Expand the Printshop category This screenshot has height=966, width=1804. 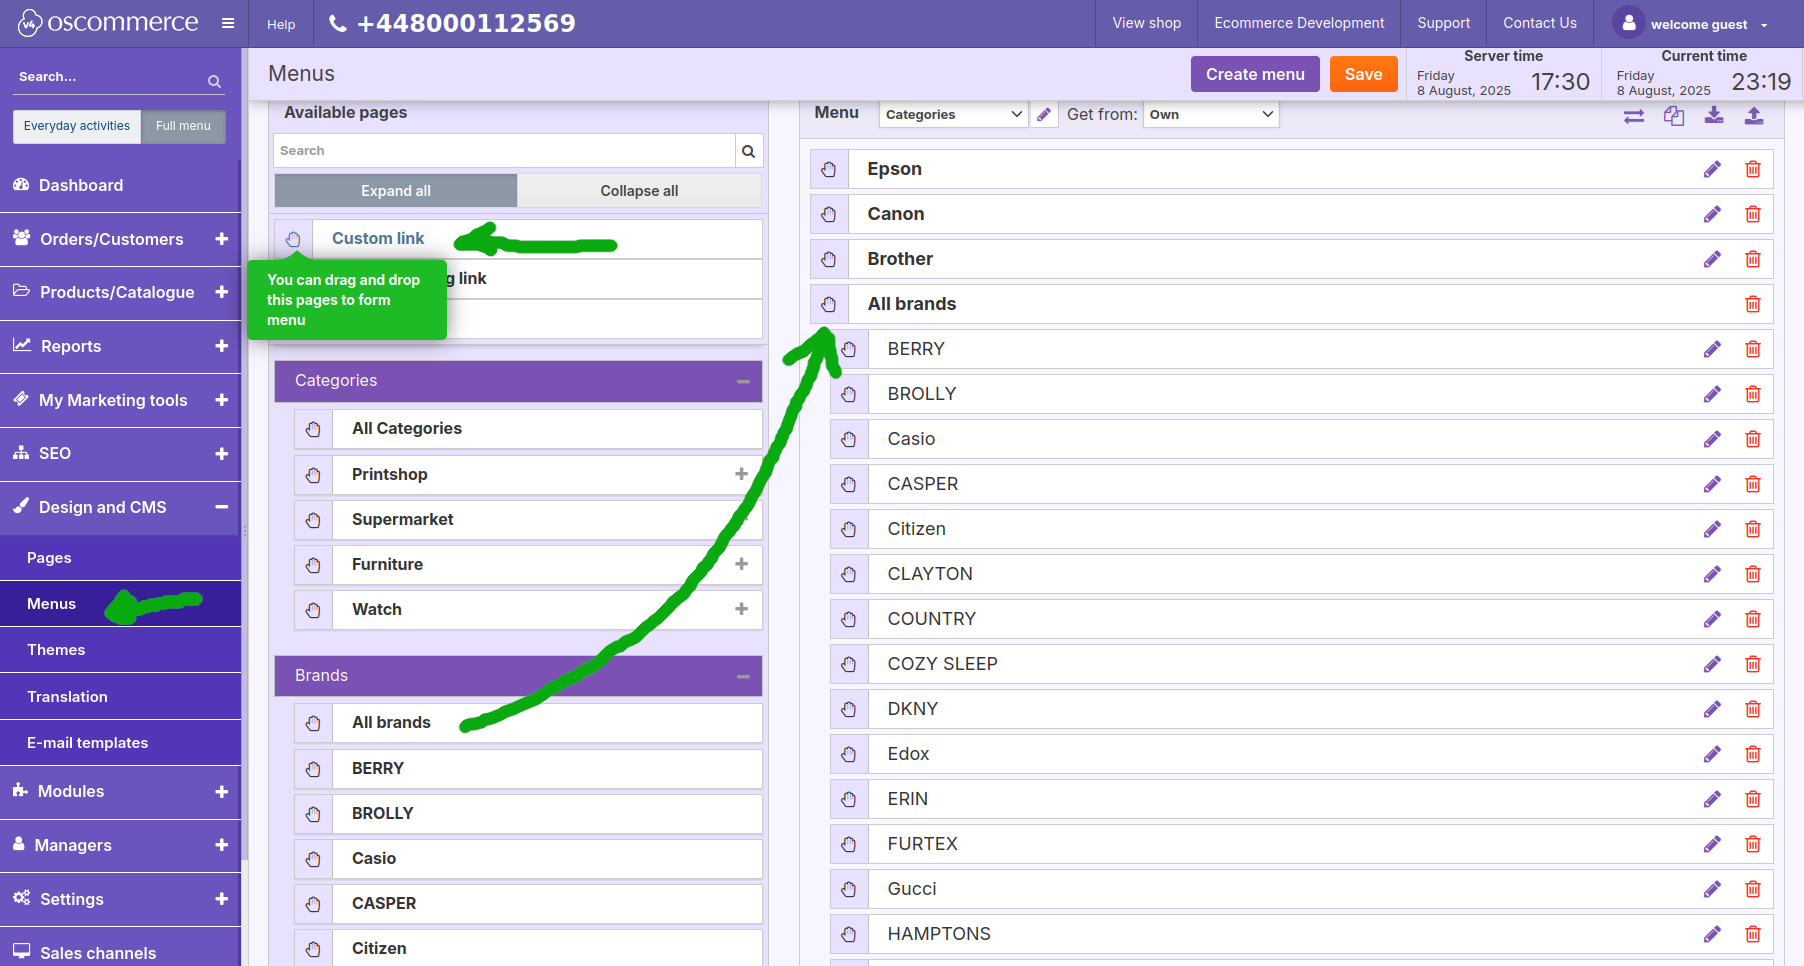[741, 474]
